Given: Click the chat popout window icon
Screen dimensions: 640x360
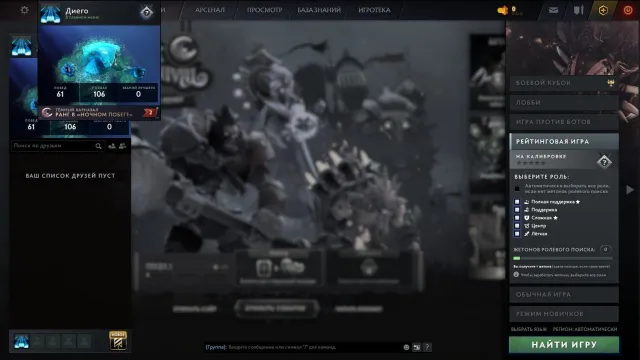Looking at the screenshot, I should [x=416, y=347].
